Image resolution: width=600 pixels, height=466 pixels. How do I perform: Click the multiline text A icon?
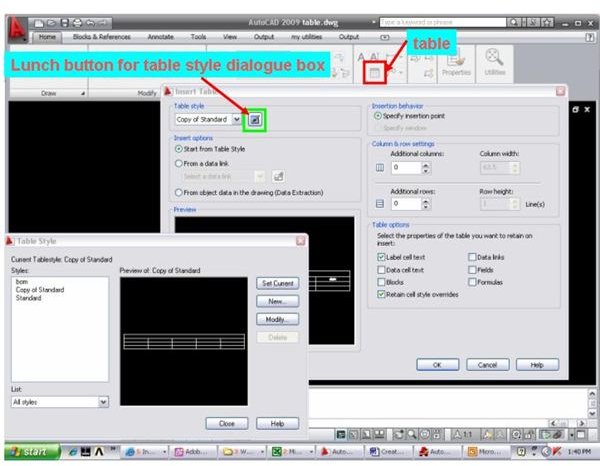point(361,57)
